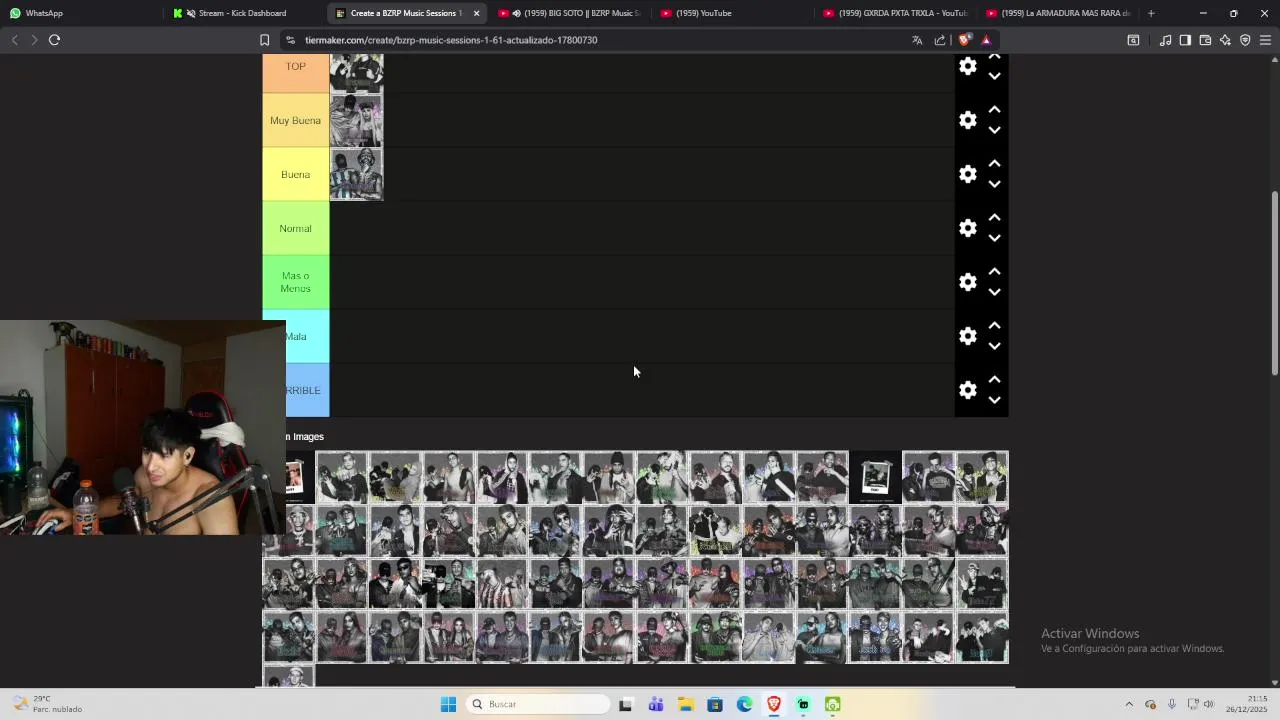Close the Create a BZRP Music Sessions tab
Viewport: 1280px width, 720px height.
[x=476, y=13]
